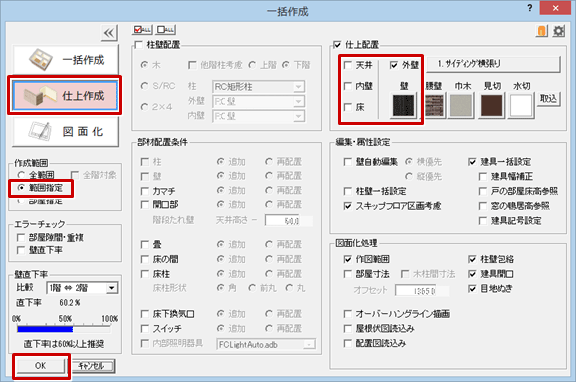Click the 取込 button
Viewport: 576px width, 382px height.
[x=548, y=99]
